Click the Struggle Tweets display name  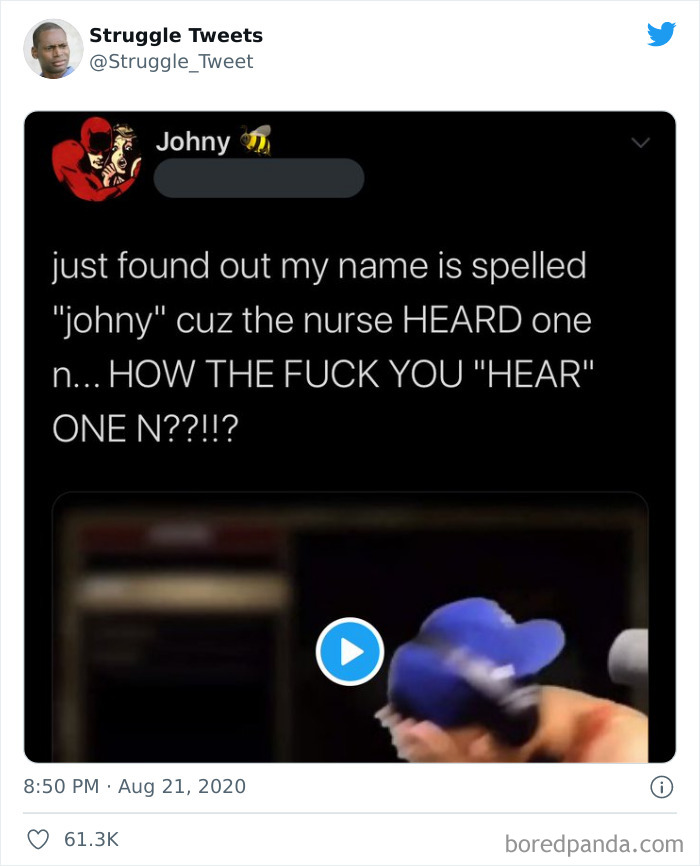click(176, 35)
